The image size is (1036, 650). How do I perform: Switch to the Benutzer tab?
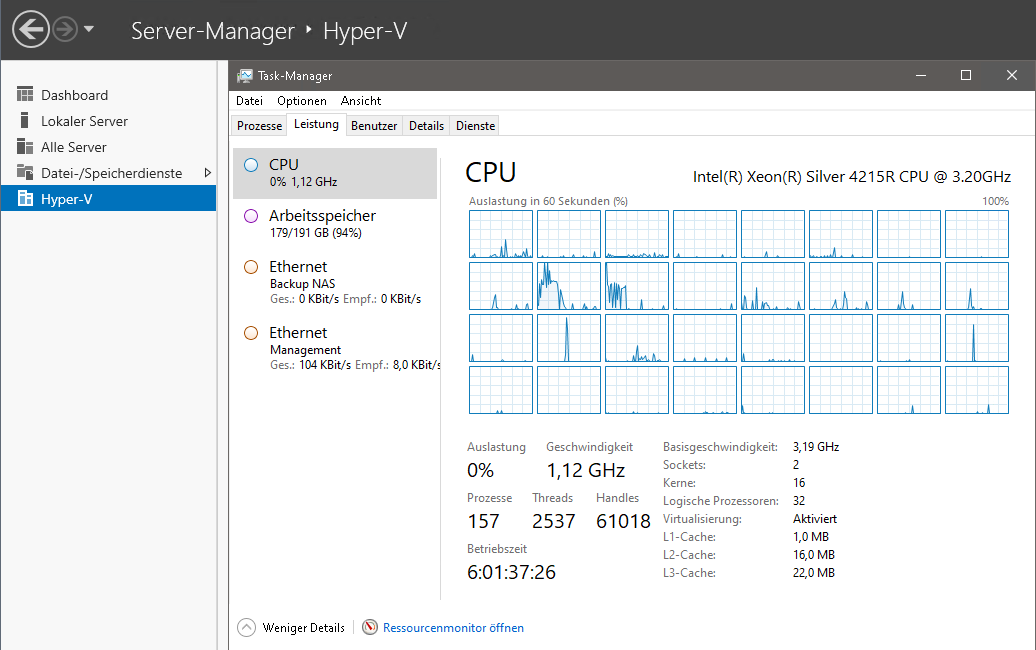[x=374, y=126]
